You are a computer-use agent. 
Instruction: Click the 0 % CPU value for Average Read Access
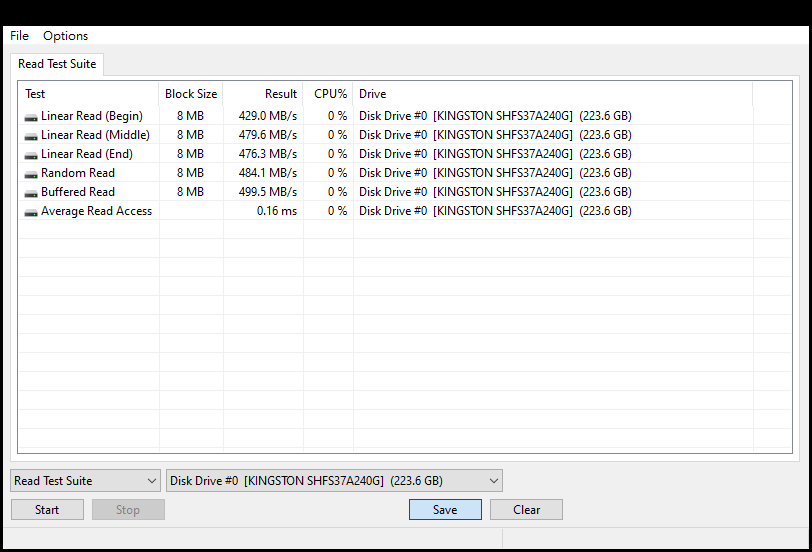[337, 211]
